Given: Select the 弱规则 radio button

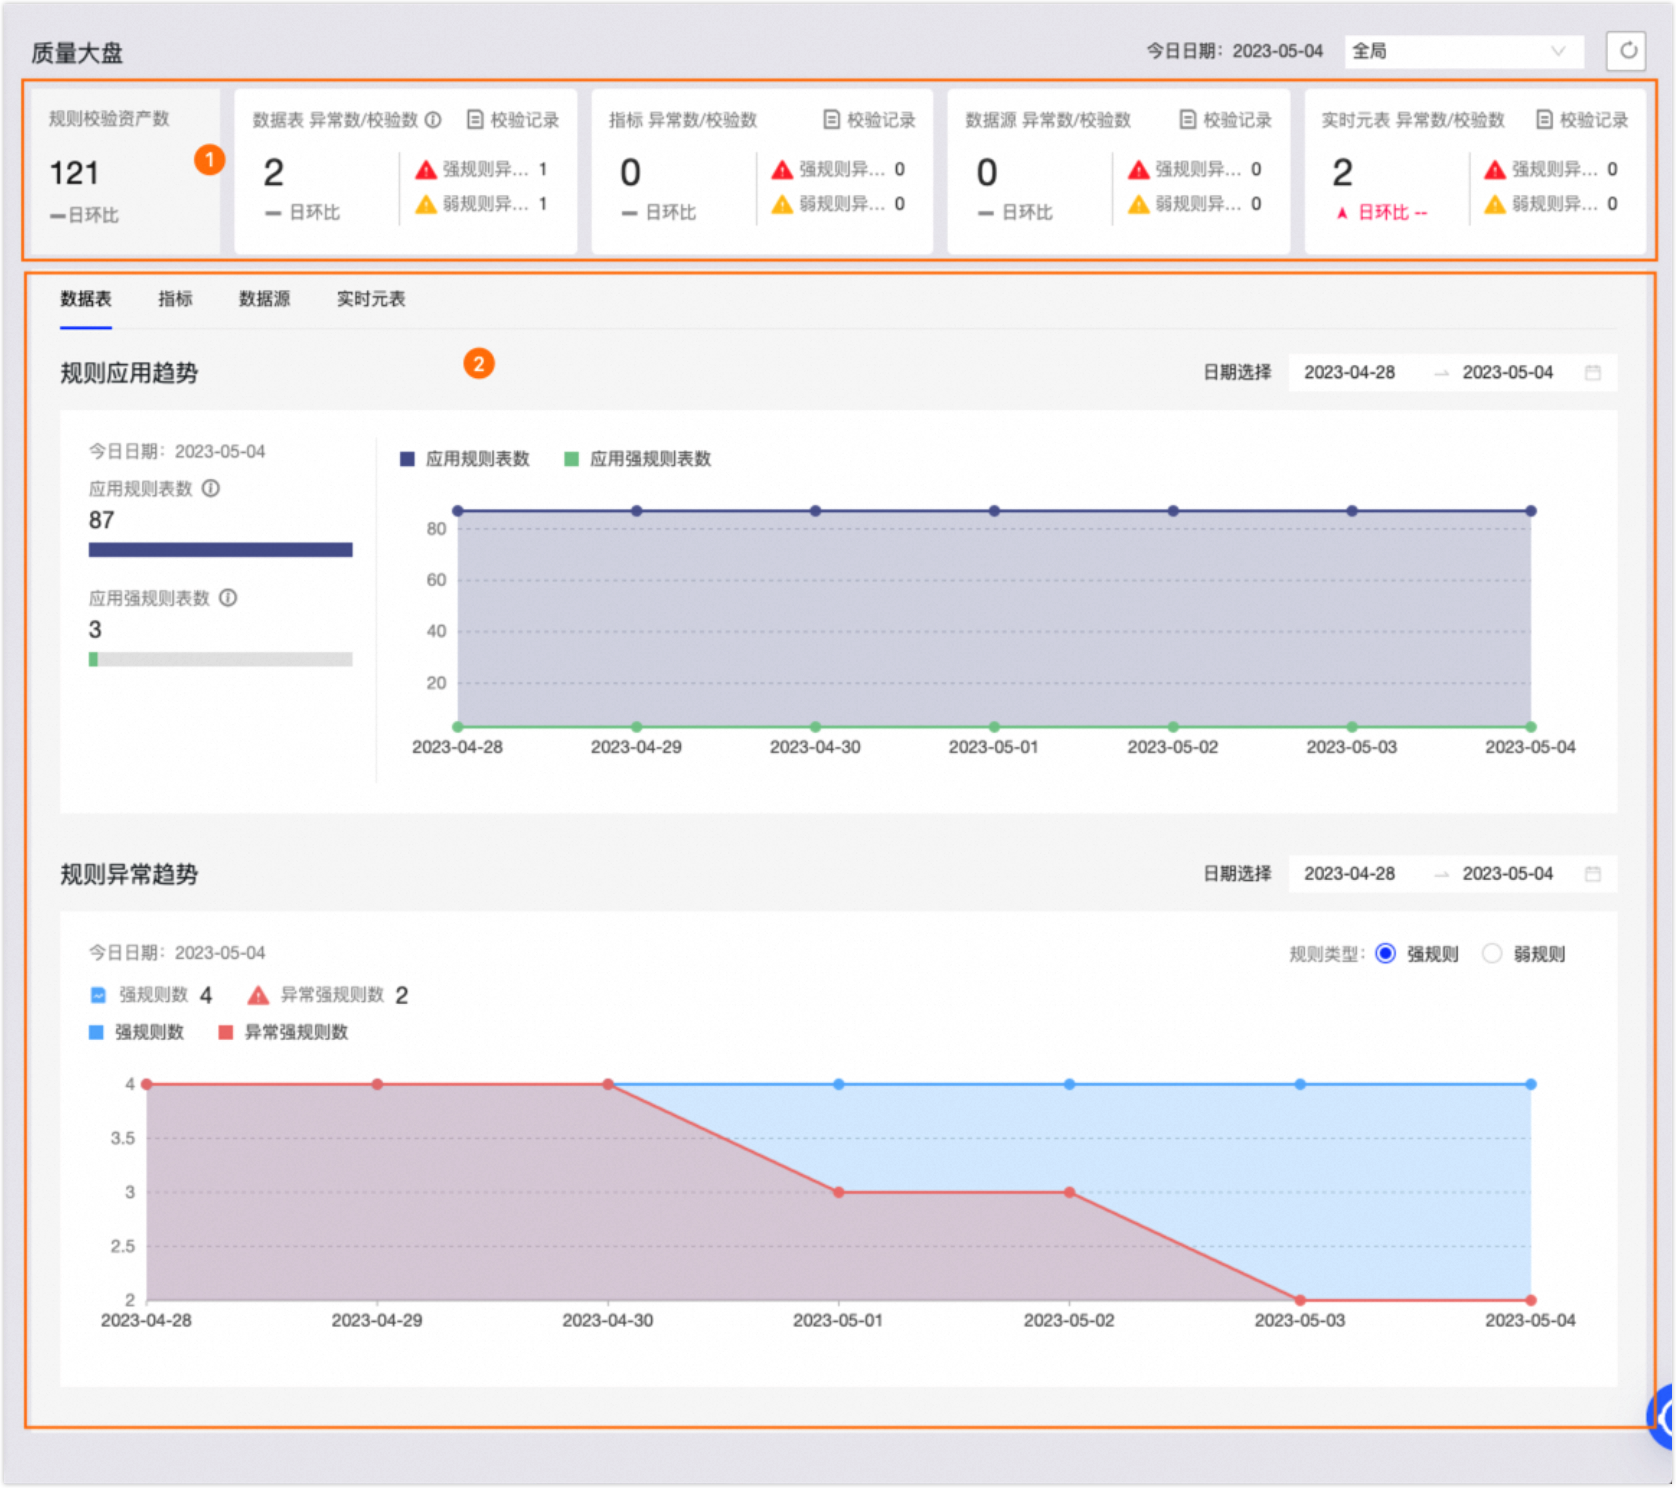Looking at the screenshot, I should click(x=1492, y=954).
